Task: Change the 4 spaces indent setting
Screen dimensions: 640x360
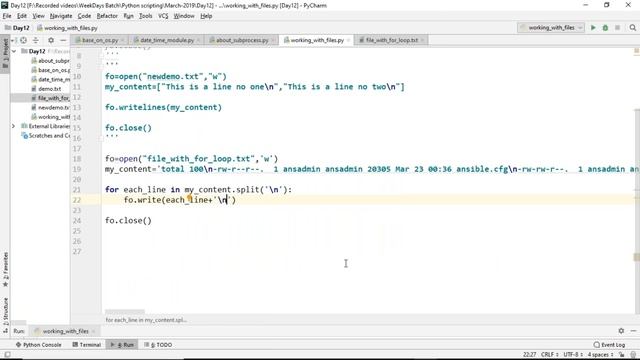Action: pyautogui.click(x=600, y=355)
